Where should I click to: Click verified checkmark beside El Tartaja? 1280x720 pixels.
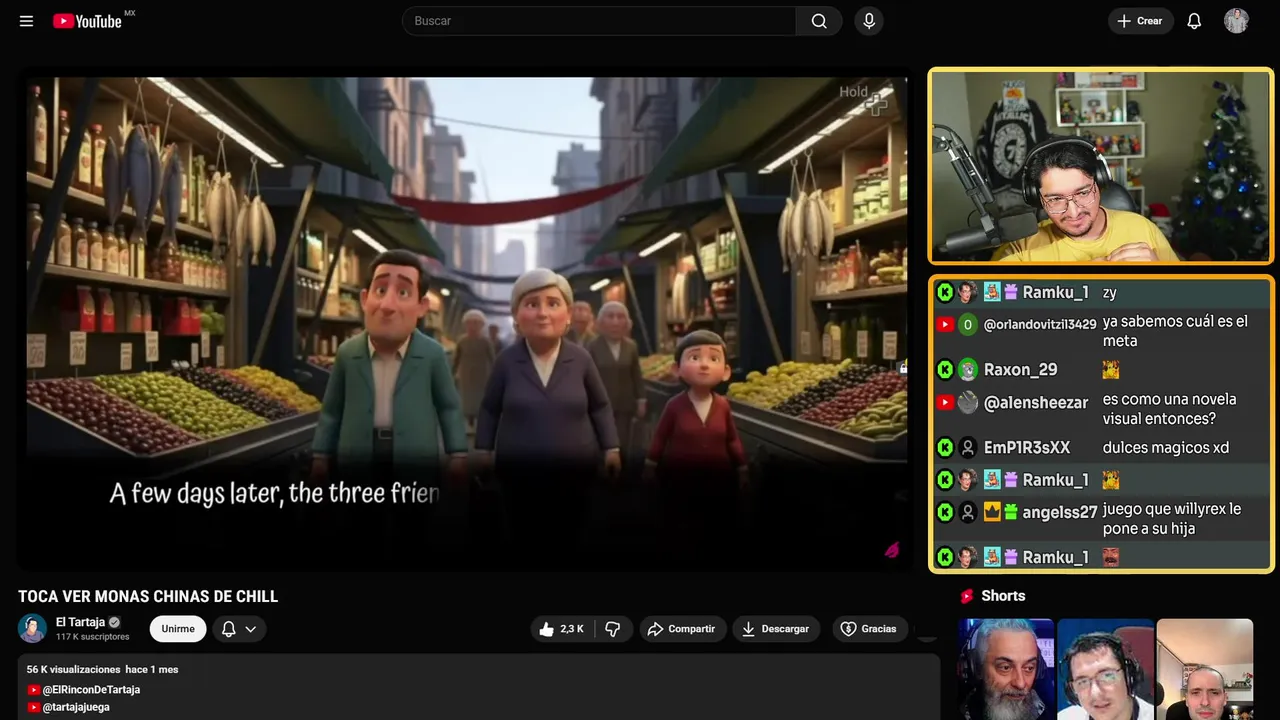point(114,622)
